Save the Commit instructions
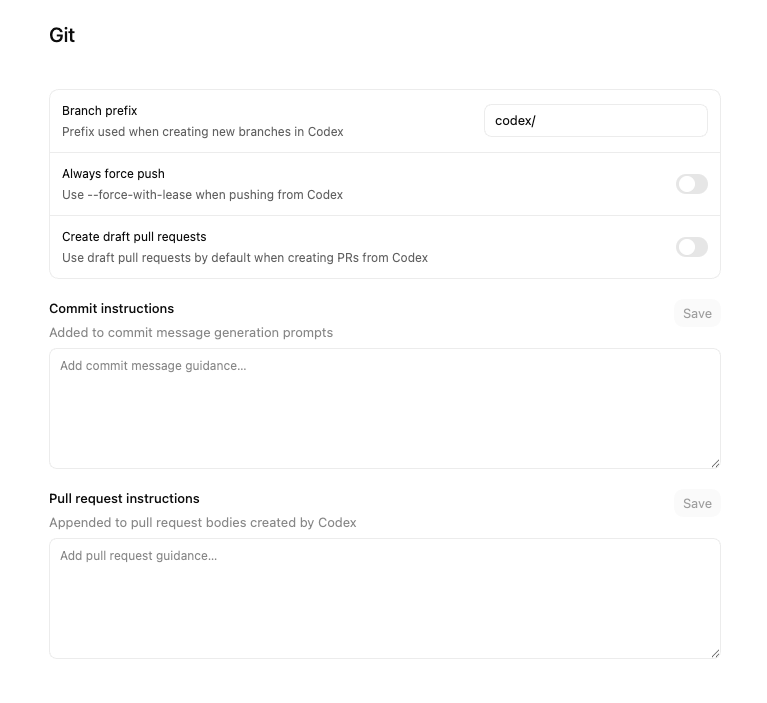This screenshot has height=703, width=767. [697, 314]
